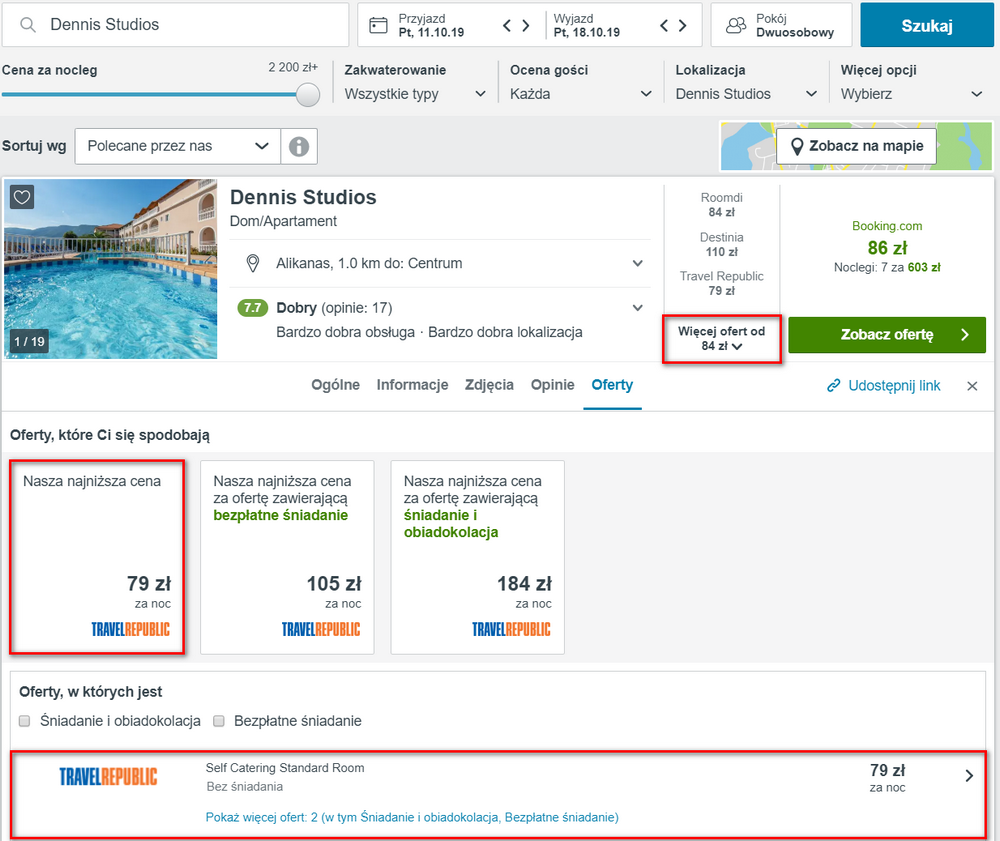1000x841 pixels.
Task: Advance arrival date with right arrow
Action: pos(526,26)
